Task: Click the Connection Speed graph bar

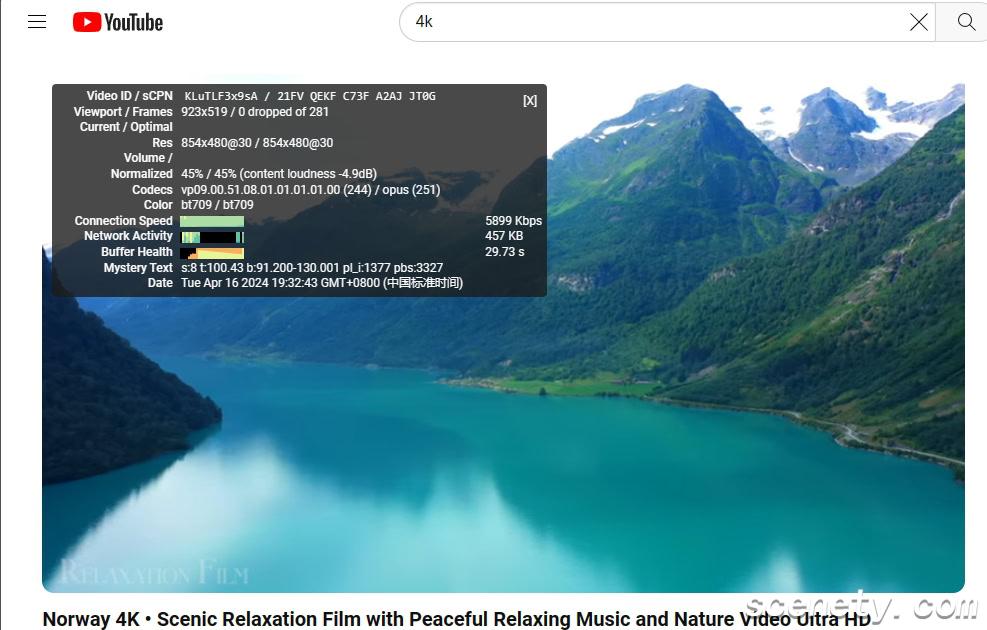Action: [212, 222]
